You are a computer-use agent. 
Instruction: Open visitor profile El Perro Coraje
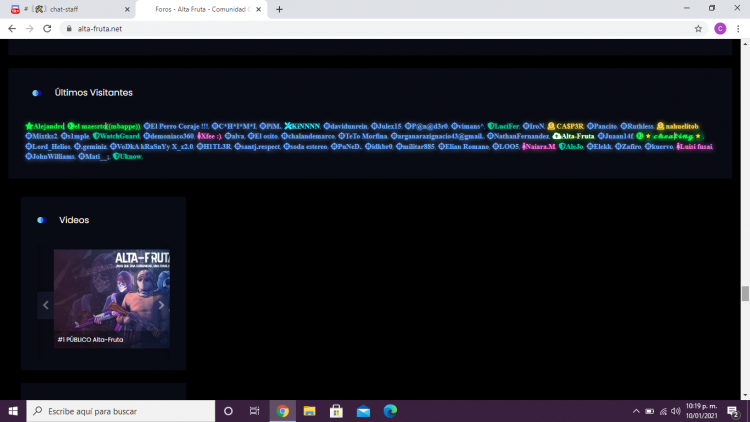(x=175, y=126)
